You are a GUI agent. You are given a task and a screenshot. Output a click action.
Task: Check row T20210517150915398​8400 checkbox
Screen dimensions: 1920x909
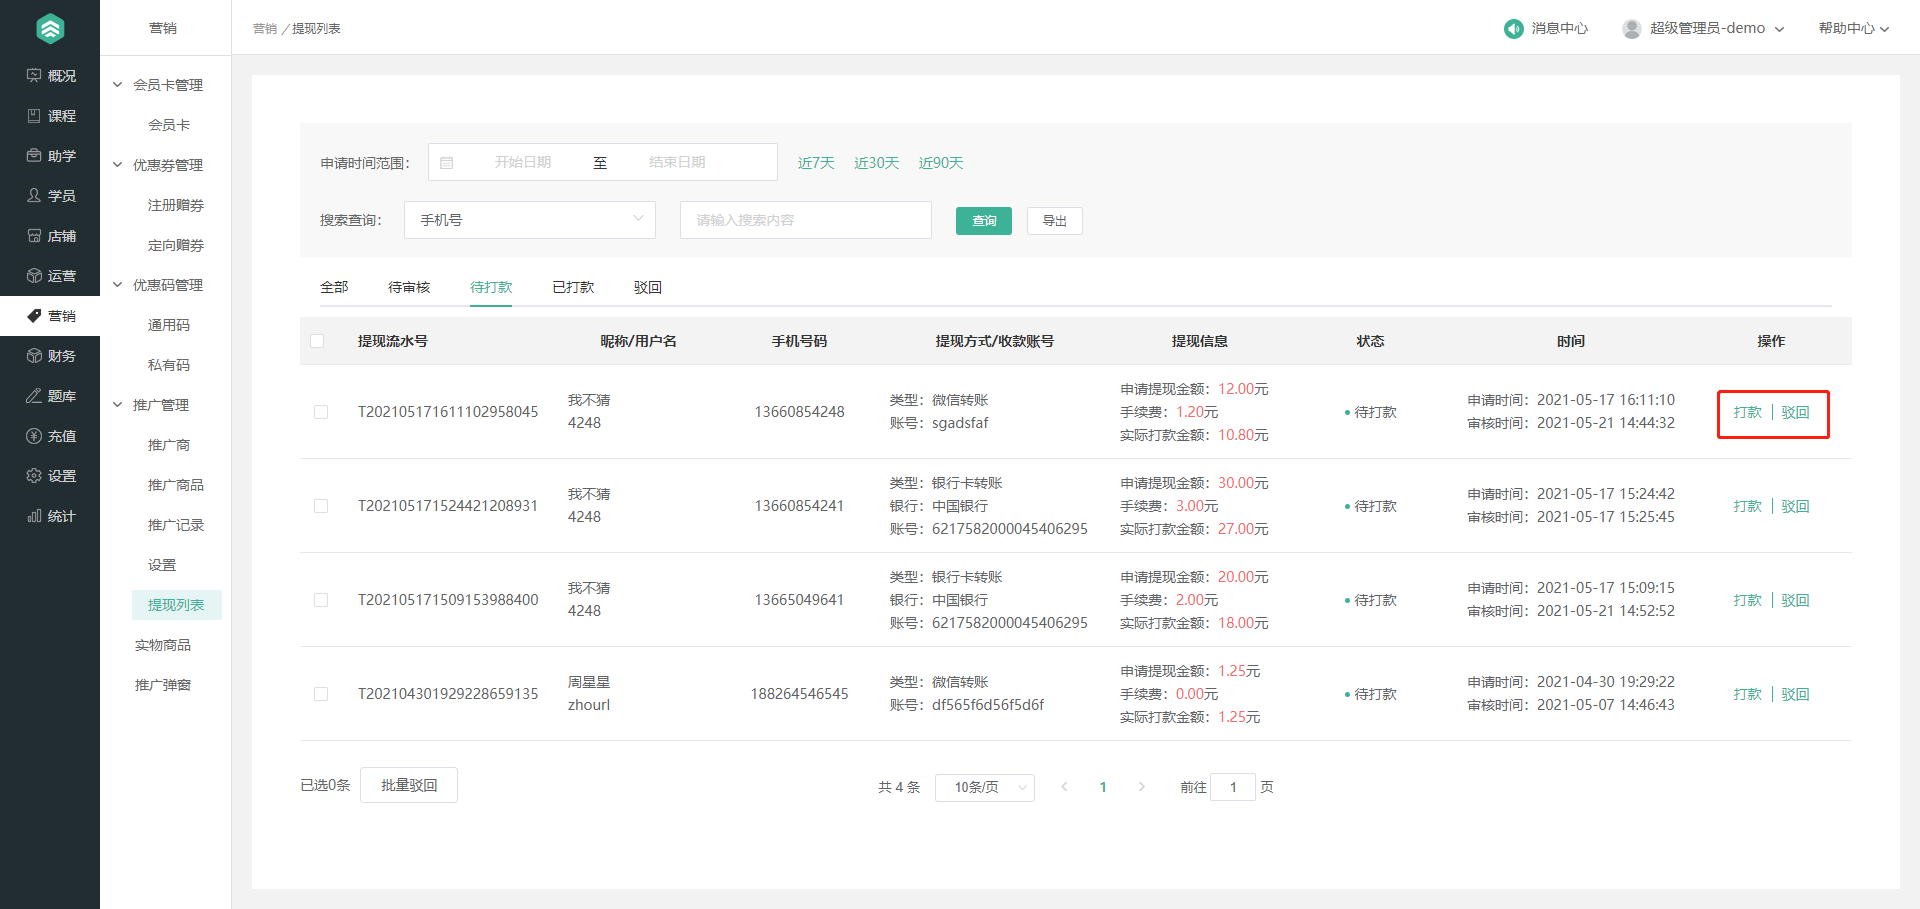tap(321, 600)
